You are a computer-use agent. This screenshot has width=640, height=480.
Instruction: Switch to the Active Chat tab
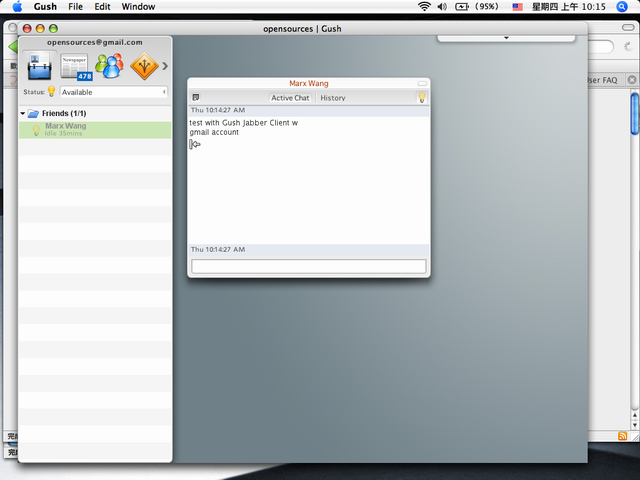tap(290, 98)
